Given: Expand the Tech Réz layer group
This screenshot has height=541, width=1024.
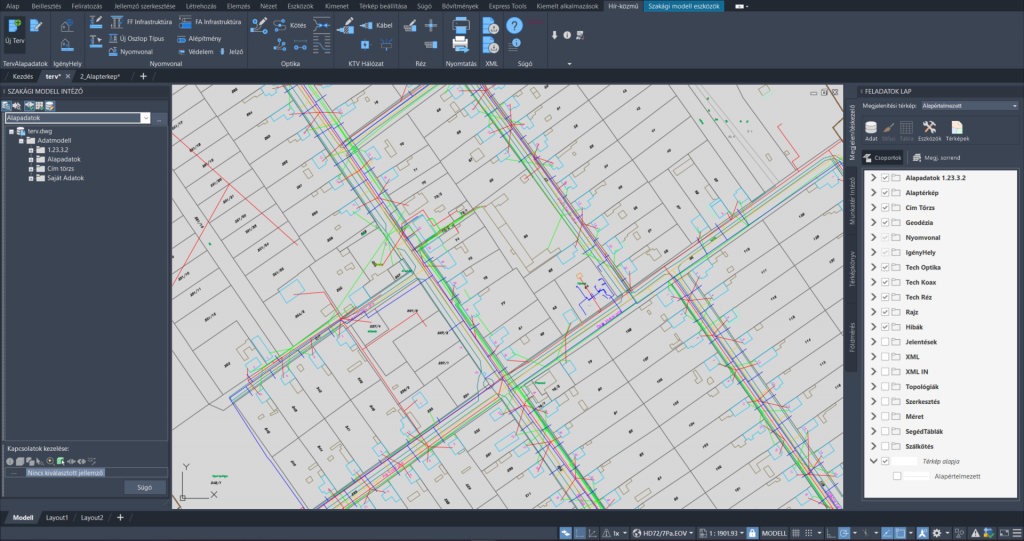Looking at the screenshot, I should pyautogui.click(x=873, y=297).
